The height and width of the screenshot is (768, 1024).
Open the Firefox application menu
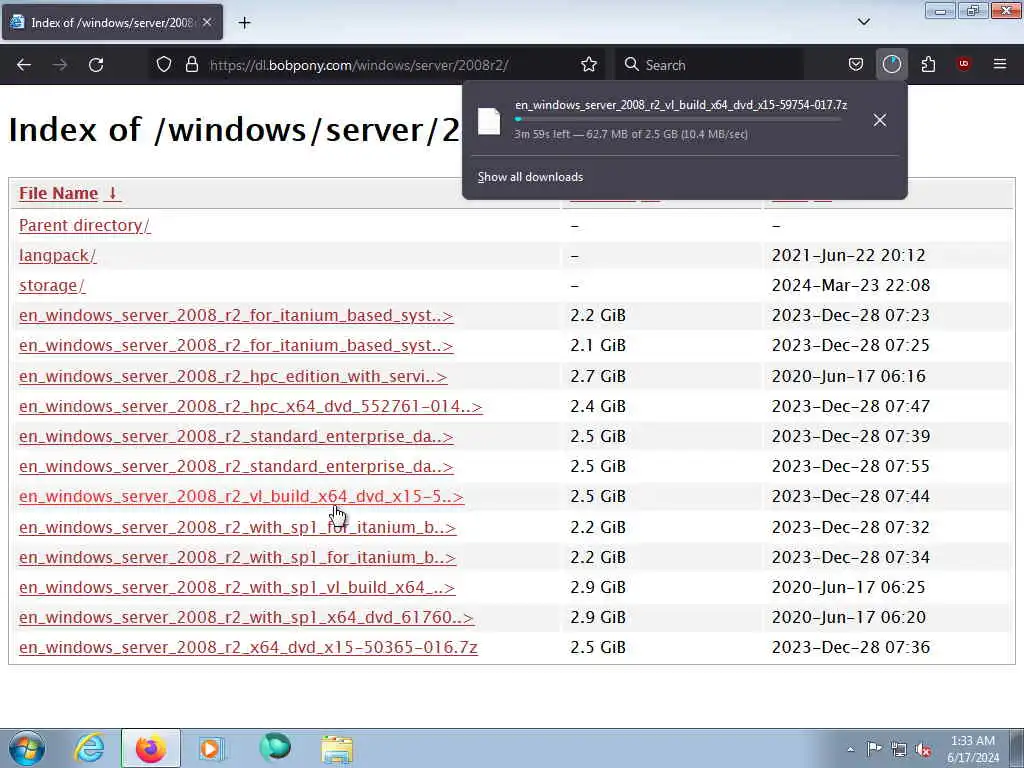point(1000,64)
